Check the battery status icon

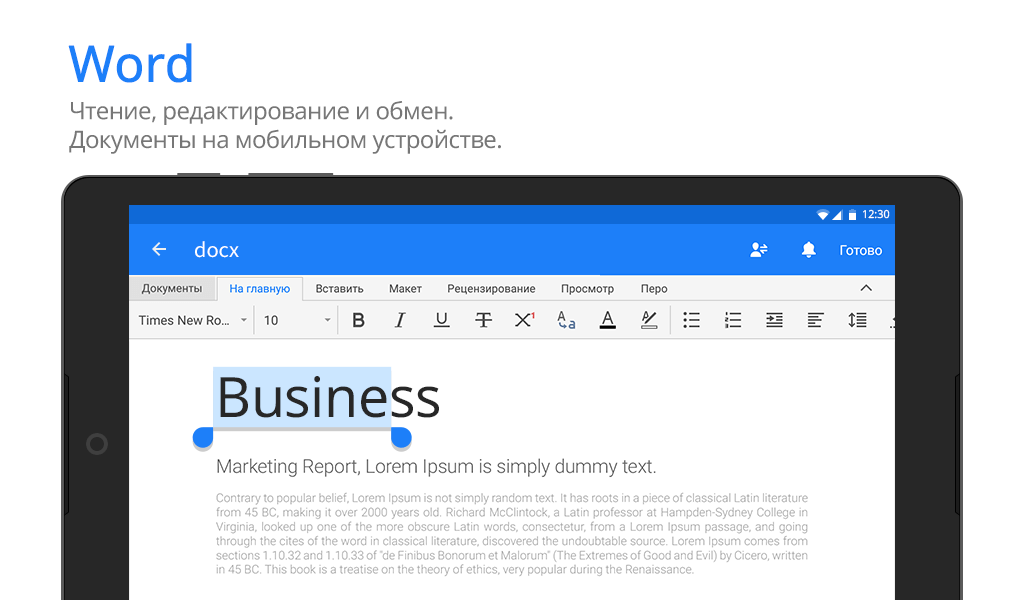click(852, 215)
